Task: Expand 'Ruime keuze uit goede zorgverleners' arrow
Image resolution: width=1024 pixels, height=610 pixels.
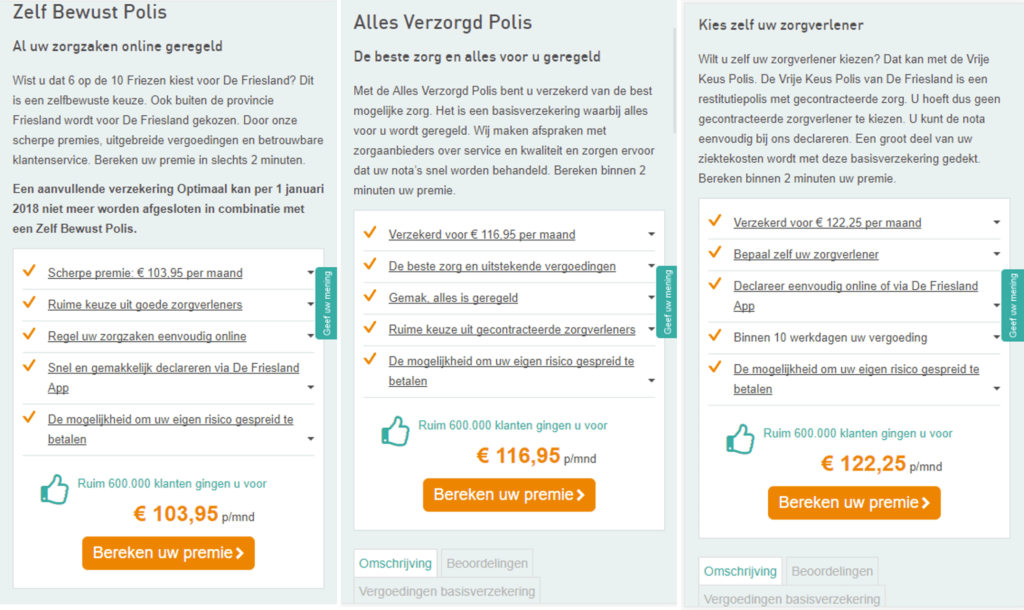Action: [311, 305]
